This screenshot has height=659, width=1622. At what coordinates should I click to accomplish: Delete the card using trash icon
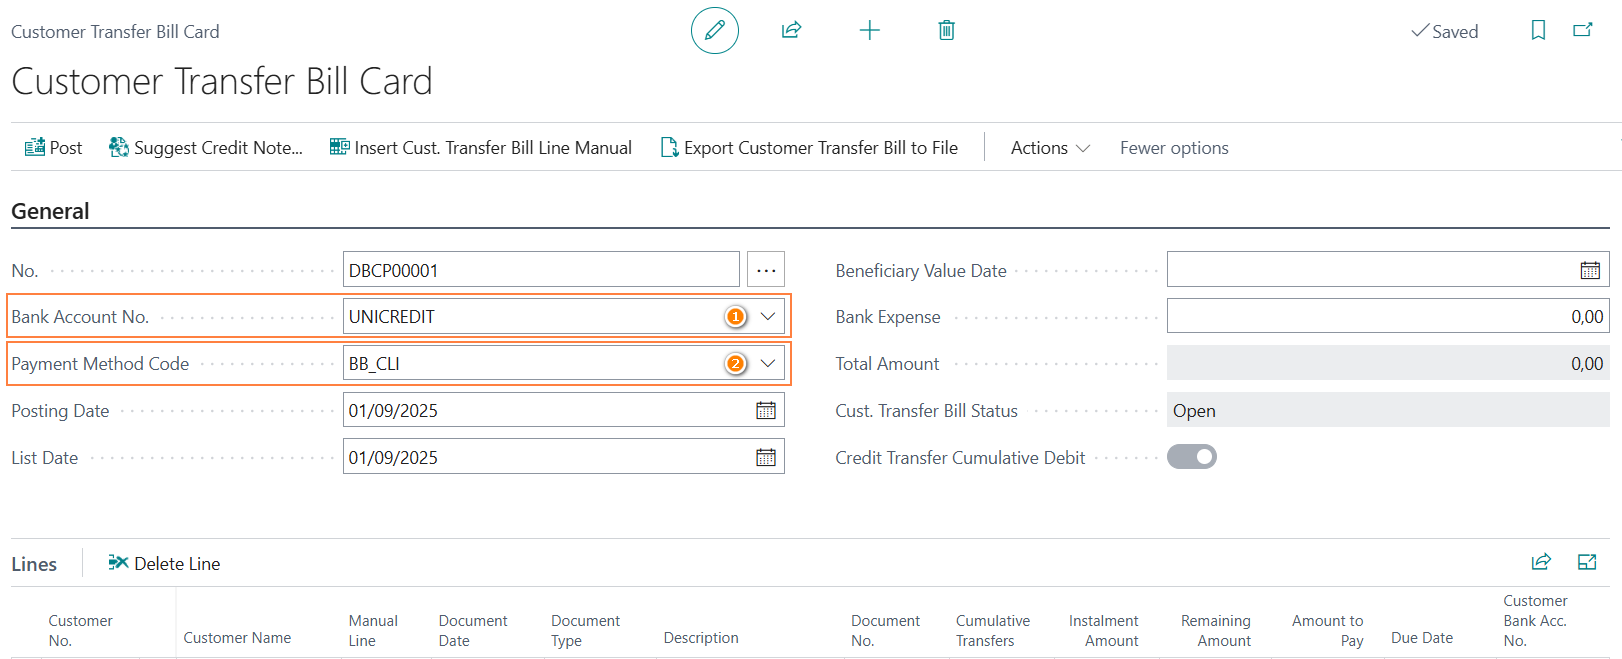coord(946,30)
